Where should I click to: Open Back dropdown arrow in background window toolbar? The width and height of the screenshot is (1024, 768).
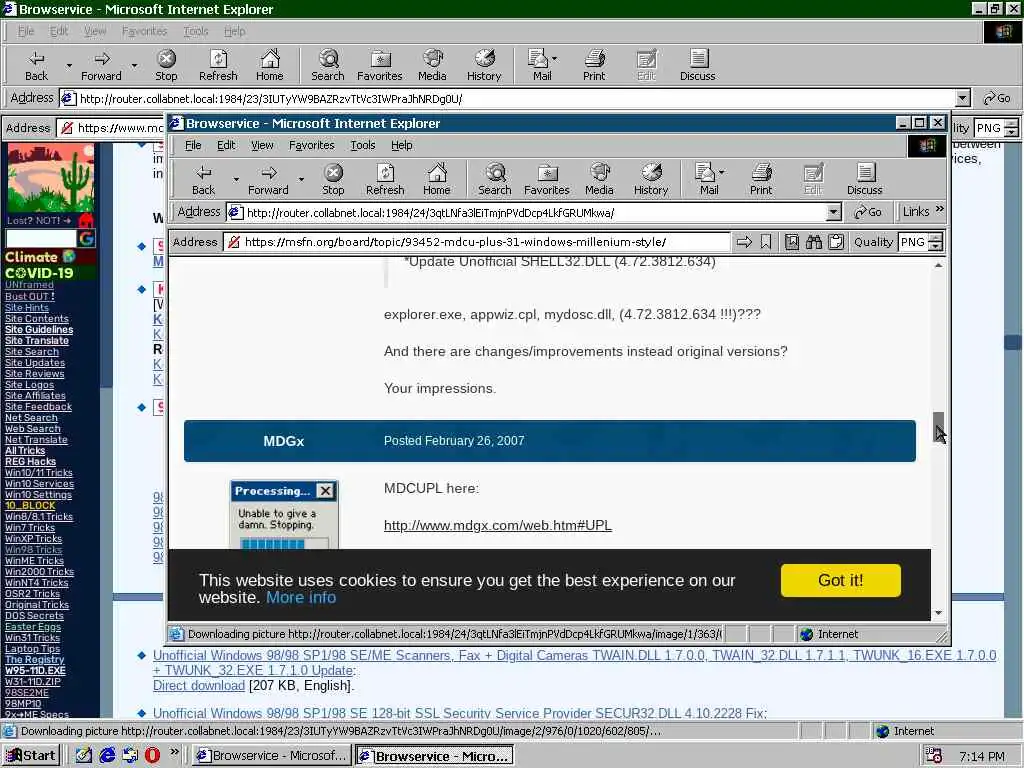[x=69, y=65]
